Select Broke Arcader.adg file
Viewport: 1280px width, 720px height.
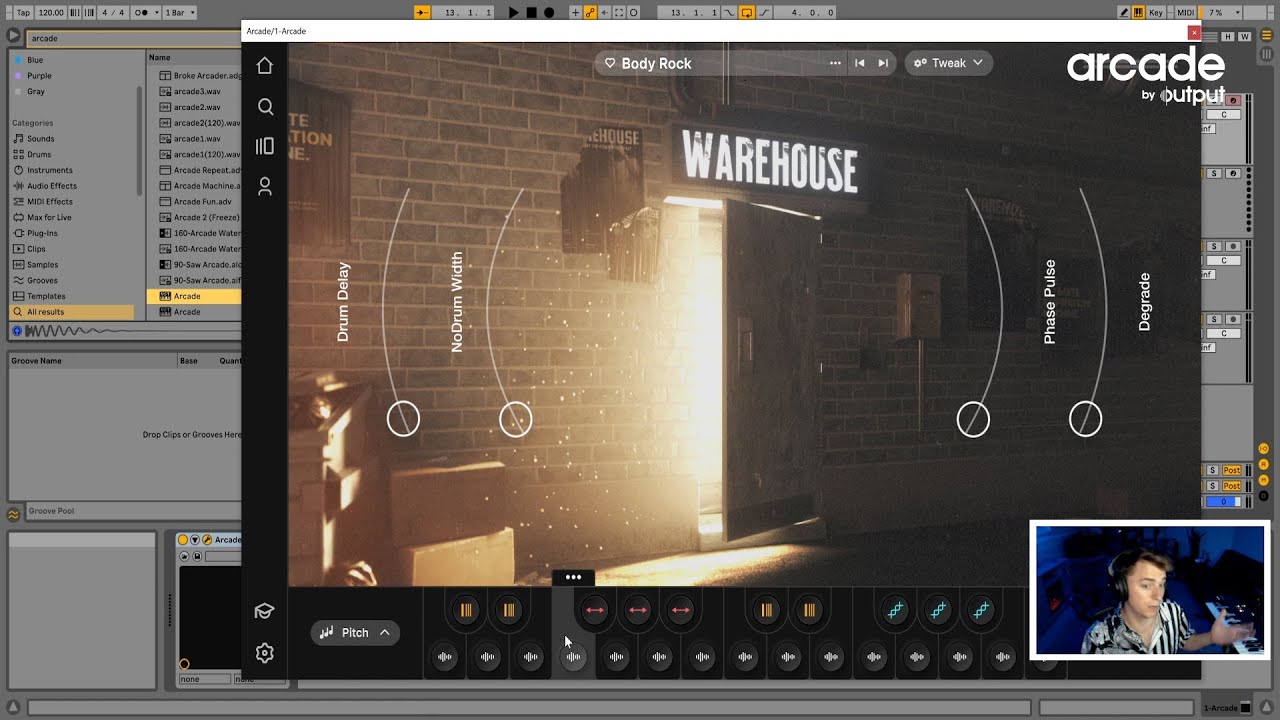[200, 76]
